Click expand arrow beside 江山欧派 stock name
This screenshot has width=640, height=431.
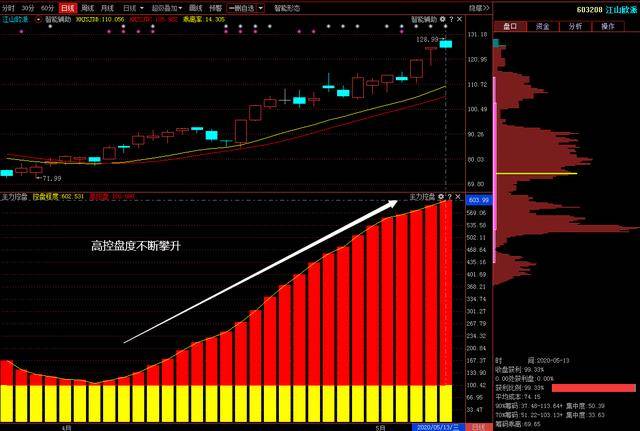point(37,19)
